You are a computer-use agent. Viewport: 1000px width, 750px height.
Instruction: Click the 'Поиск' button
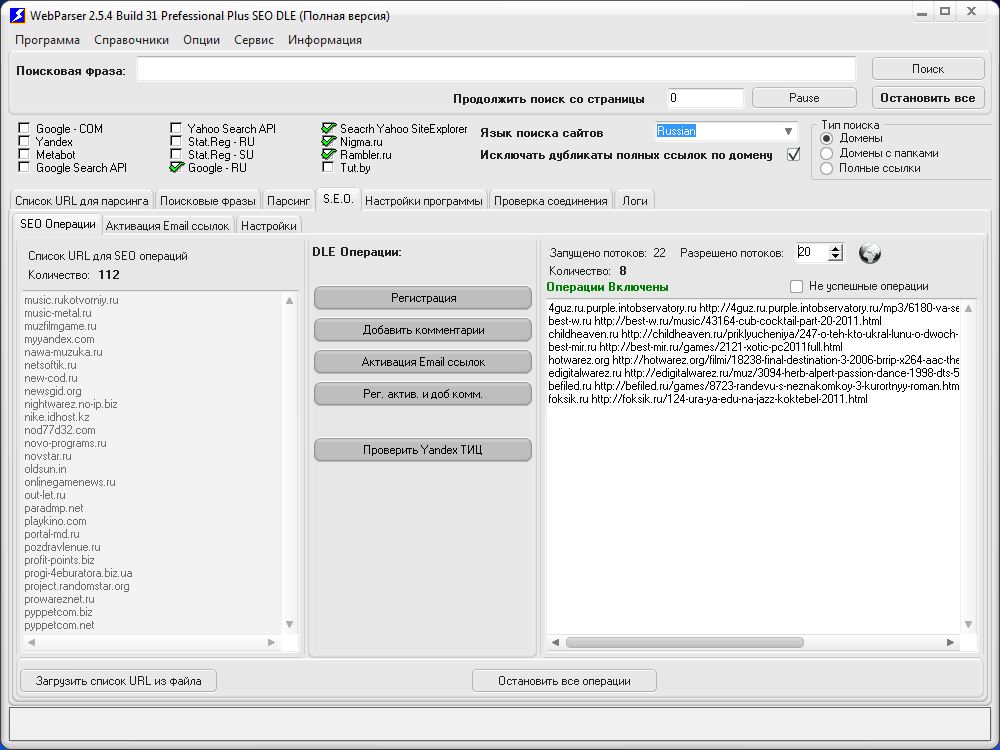click(928, 69)
